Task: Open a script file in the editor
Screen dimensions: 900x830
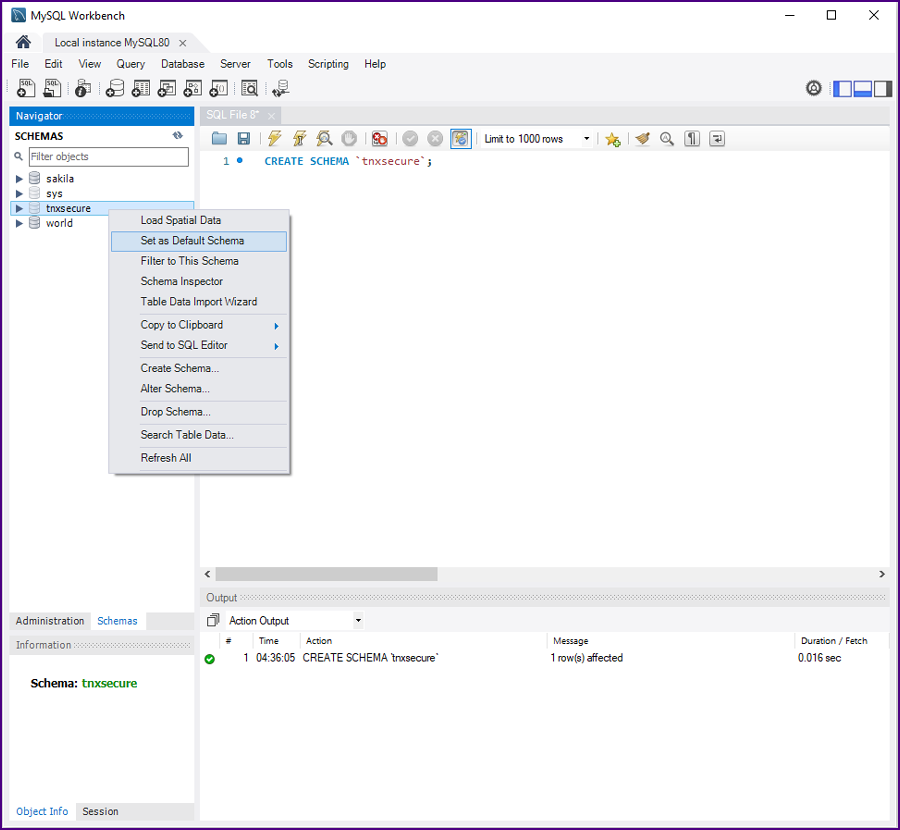Action: click(x=219, y=138)
